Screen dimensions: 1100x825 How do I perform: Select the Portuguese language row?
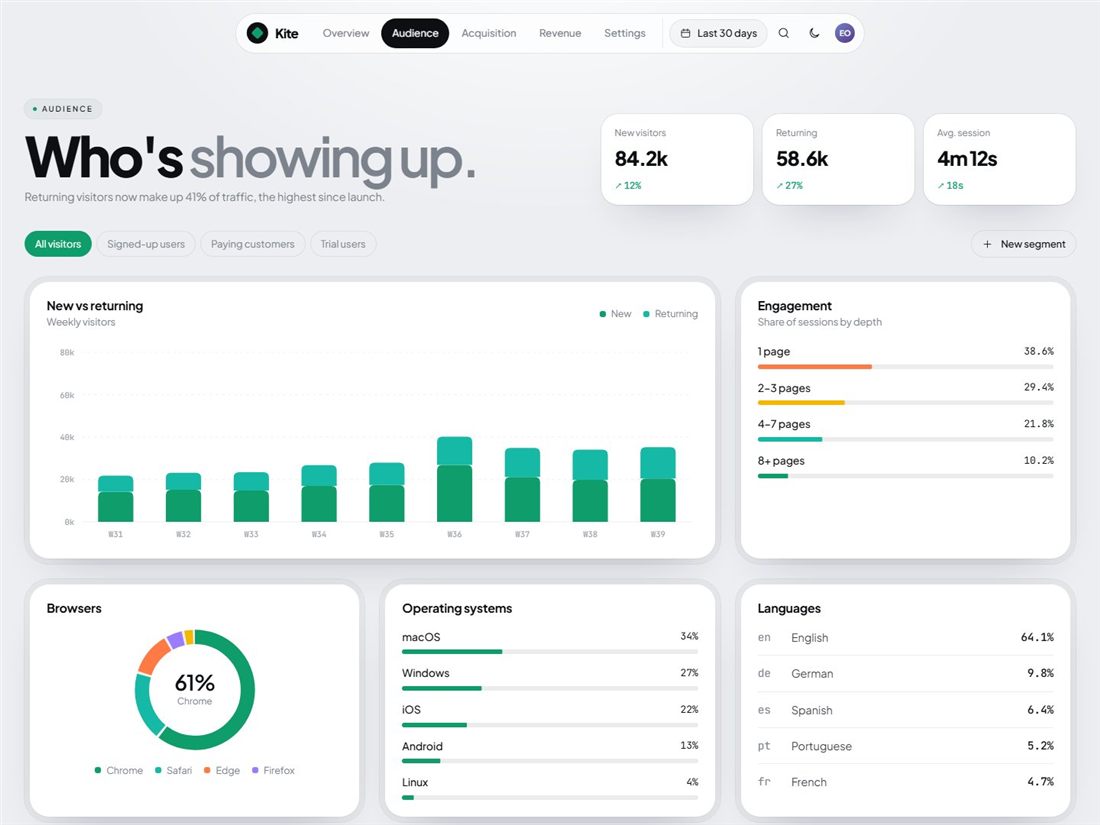click(906, 746)
